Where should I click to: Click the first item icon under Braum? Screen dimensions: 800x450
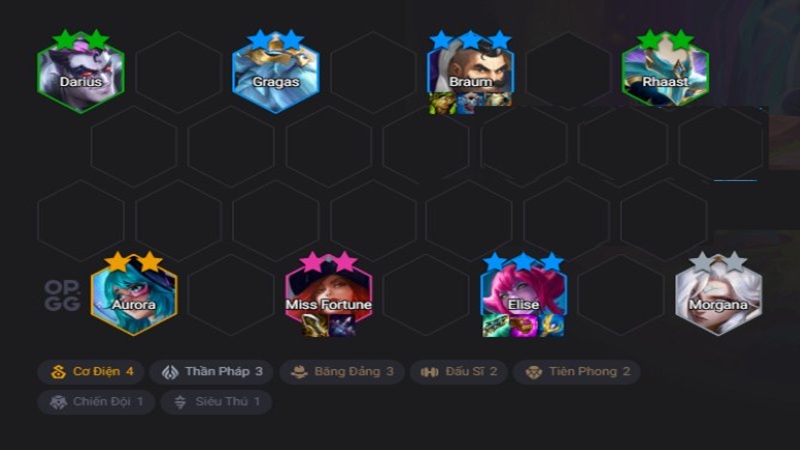coord(442,103)
